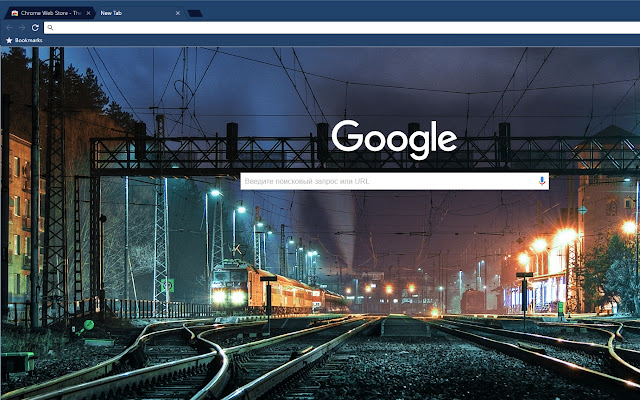The width and height of the screenshot is (640, 400).
Task: Switch to the Chrome Web Store tab
Action: [50, 13]
